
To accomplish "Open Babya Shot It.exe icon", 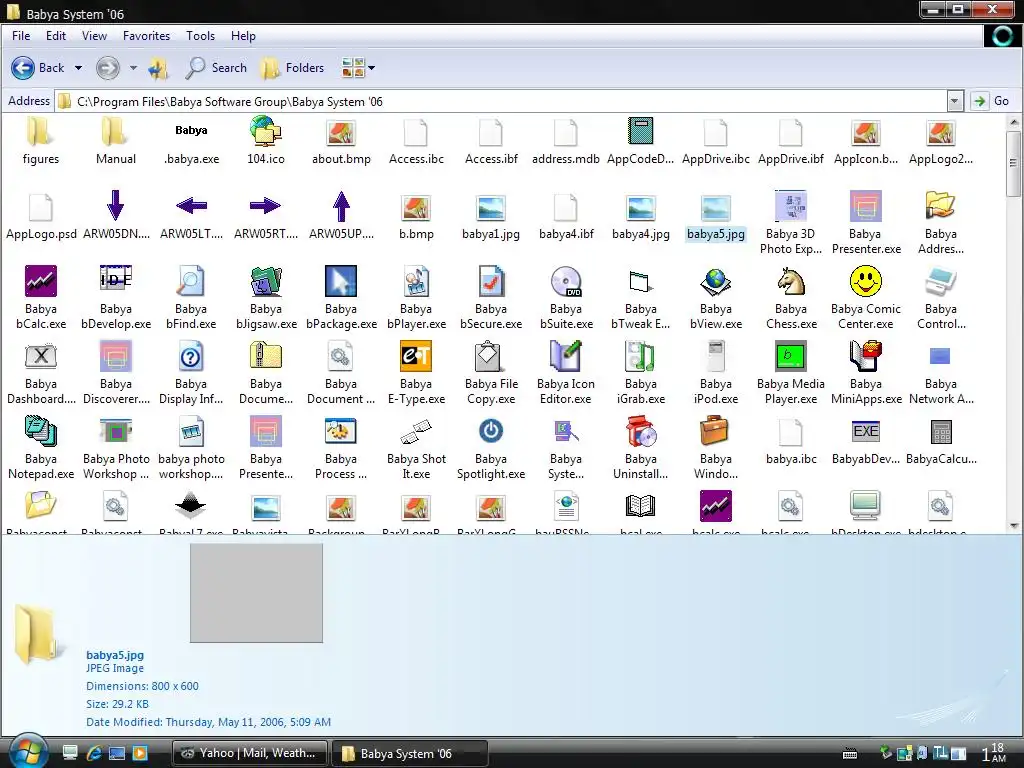I will [416, 432].
